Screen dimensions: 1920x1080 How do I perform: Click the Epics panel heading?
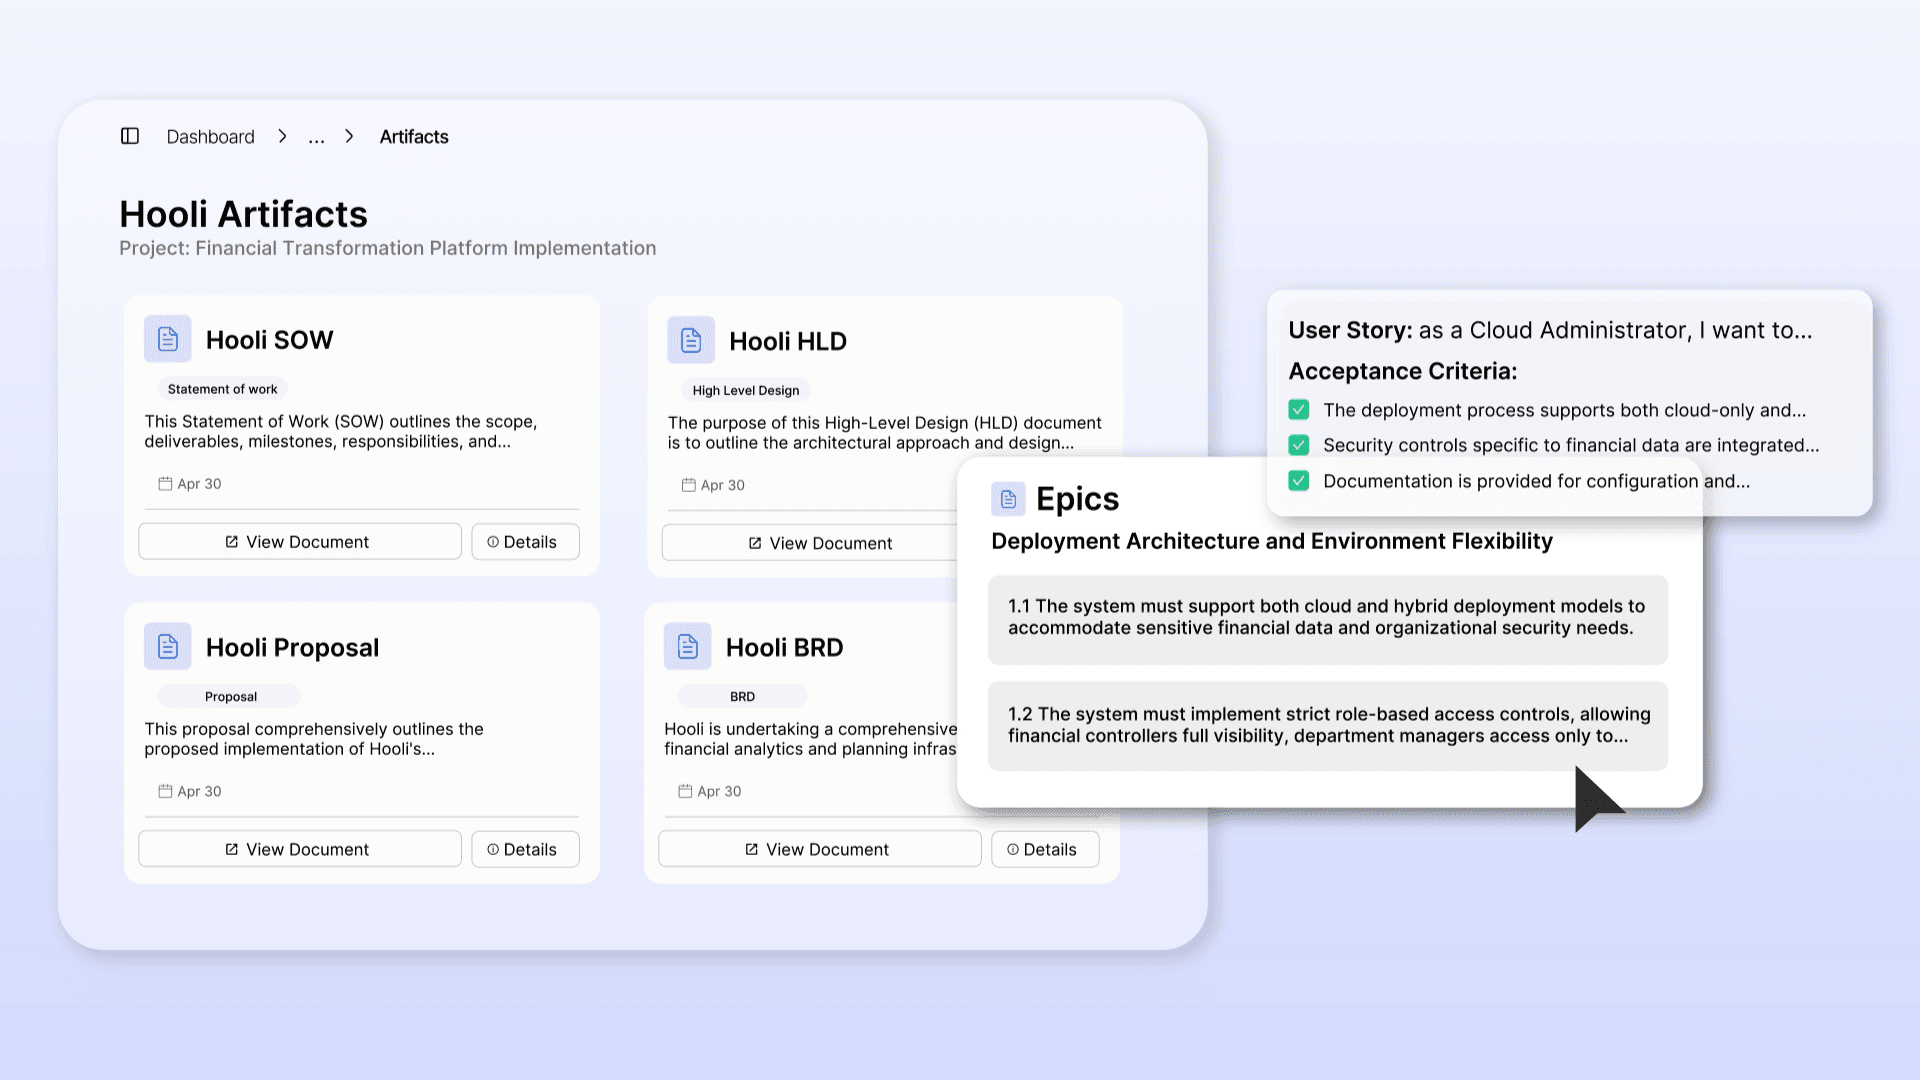(1077, 499)
